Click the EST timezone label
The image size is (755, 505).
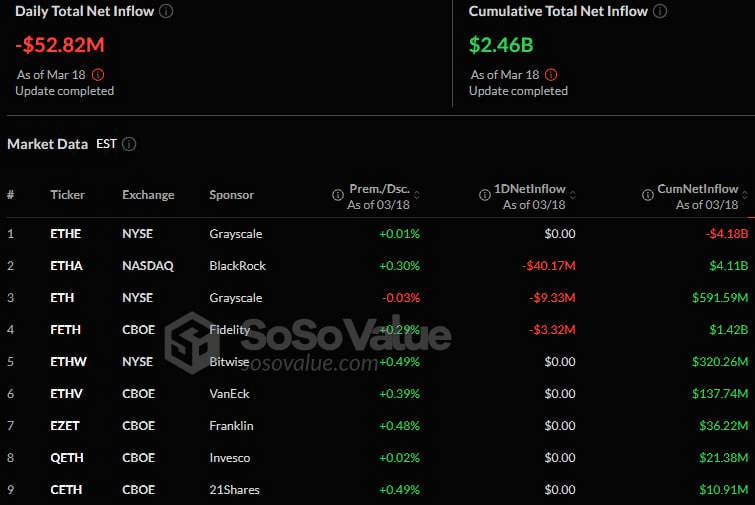pos(106,144)
